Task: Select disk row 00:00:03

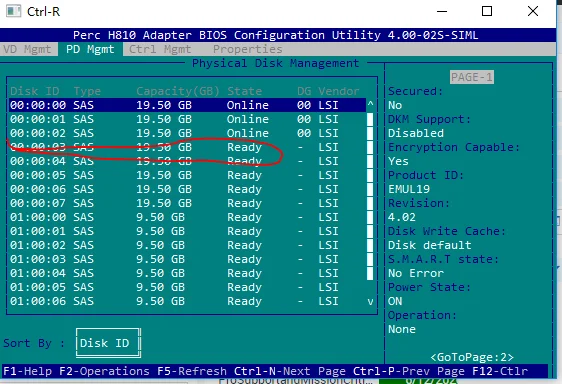Action: point(187,147)
